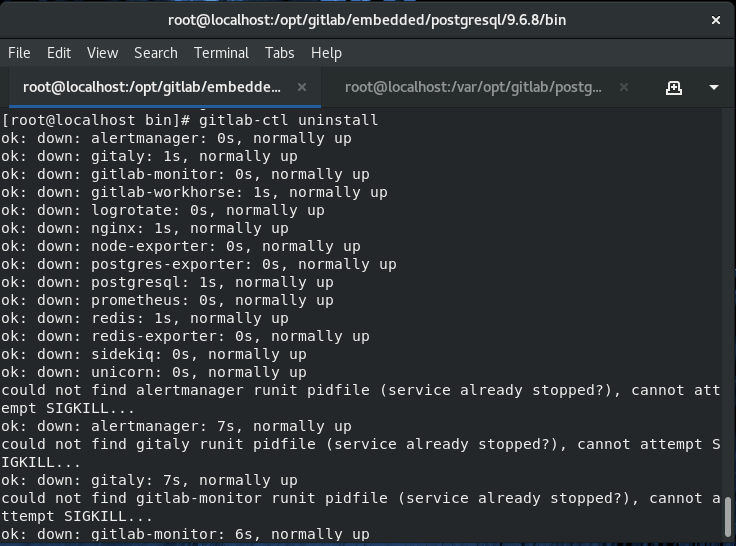Open a new terminal tab with plus icon
The width and height of the screenshot is (736, 546).
674,88
